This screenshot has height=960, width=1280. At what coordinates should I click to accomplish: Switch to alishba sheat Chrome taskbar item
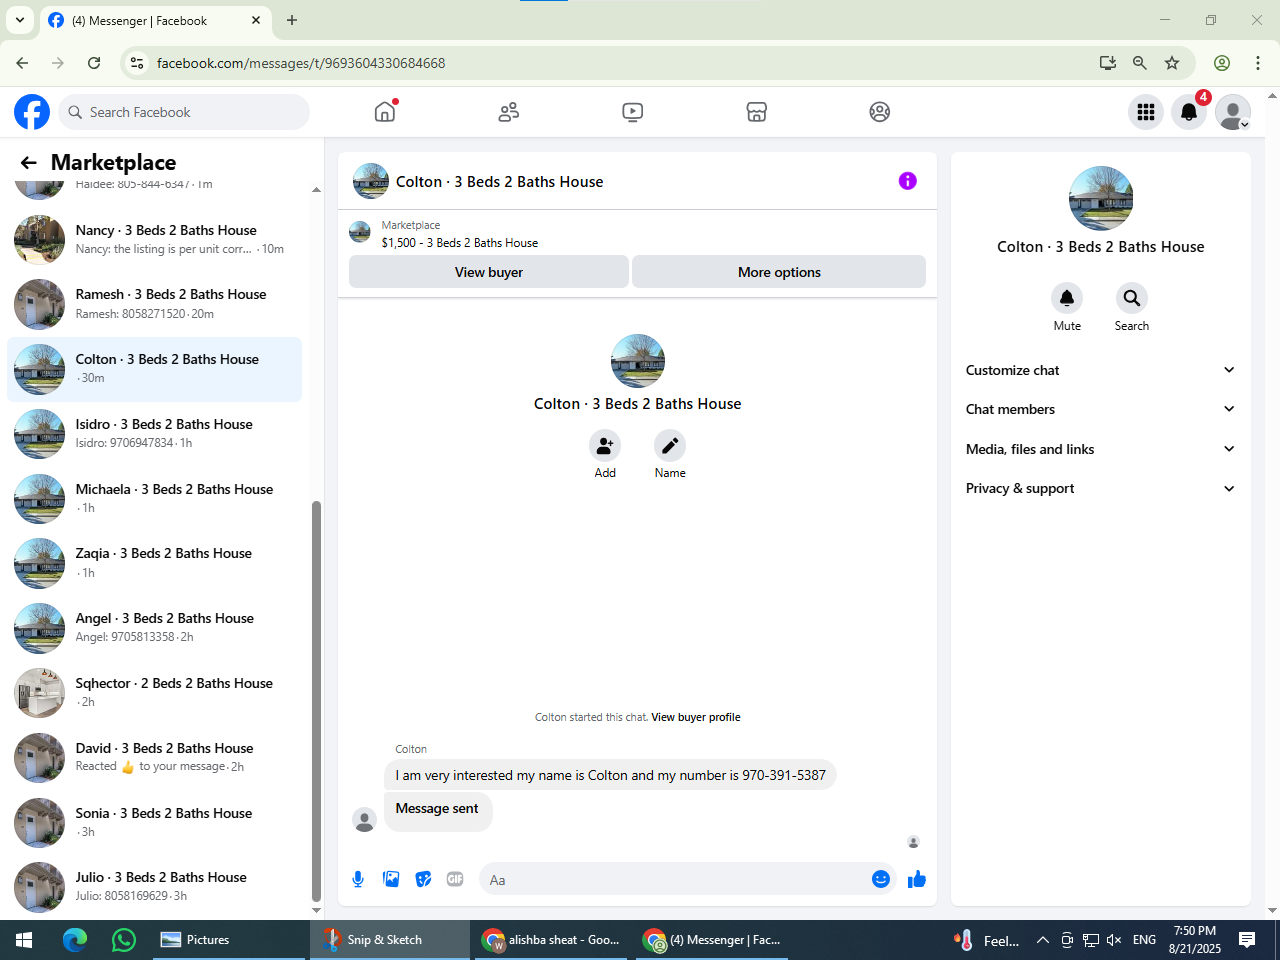tap(553, 940)
